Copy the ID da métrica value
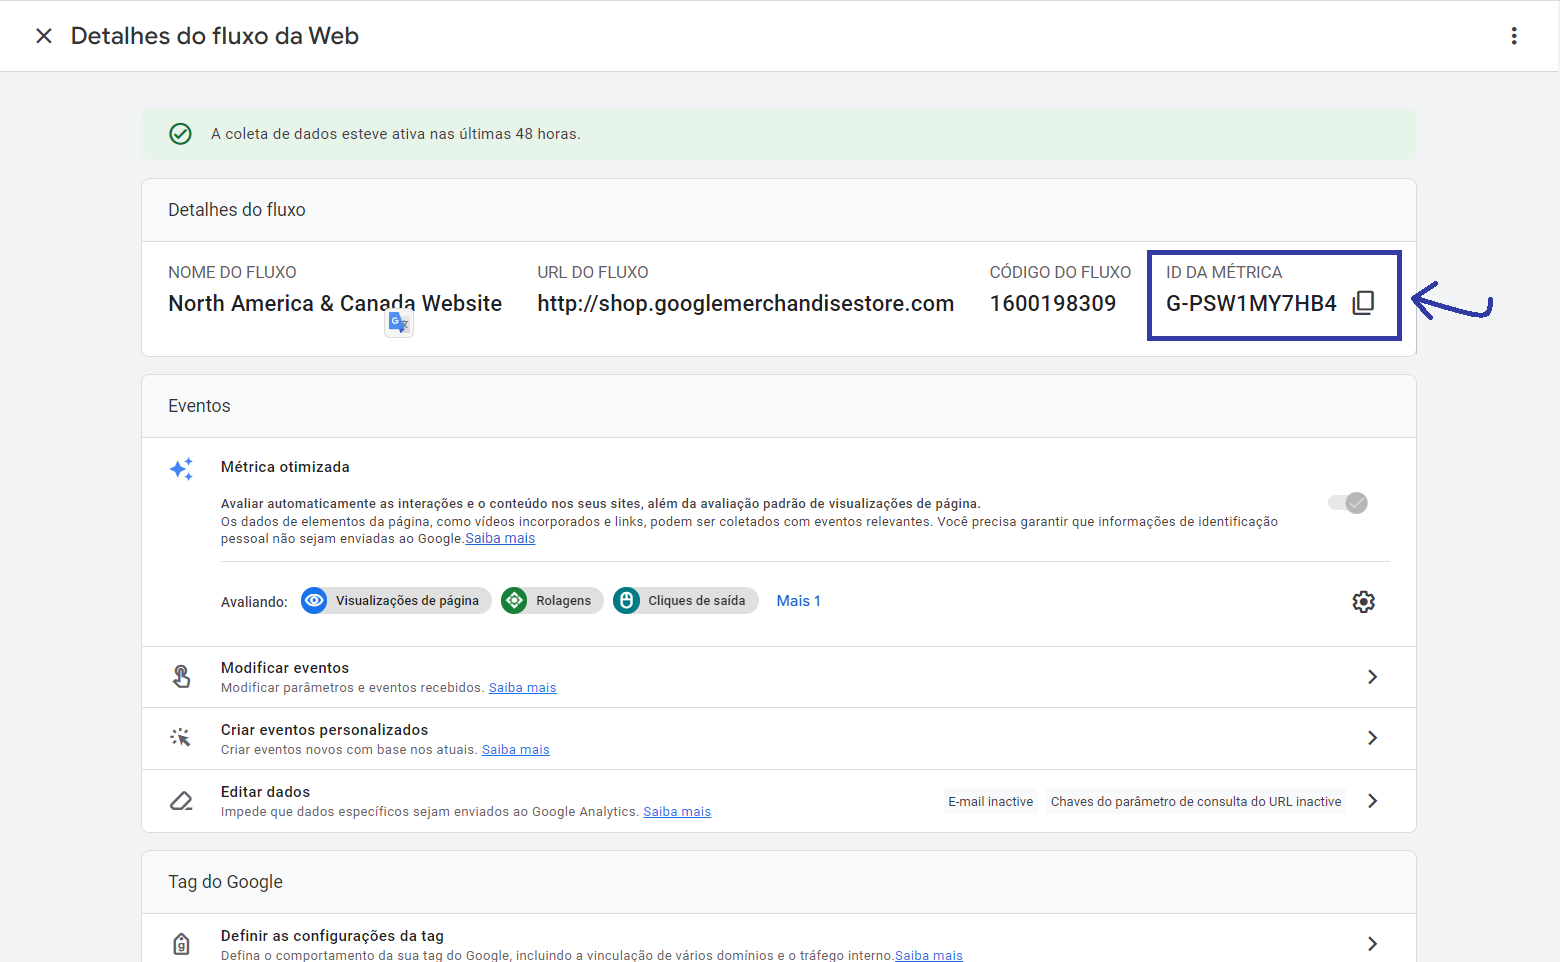The height and width of the screenshot is (962, 1560). point(1363,303)
